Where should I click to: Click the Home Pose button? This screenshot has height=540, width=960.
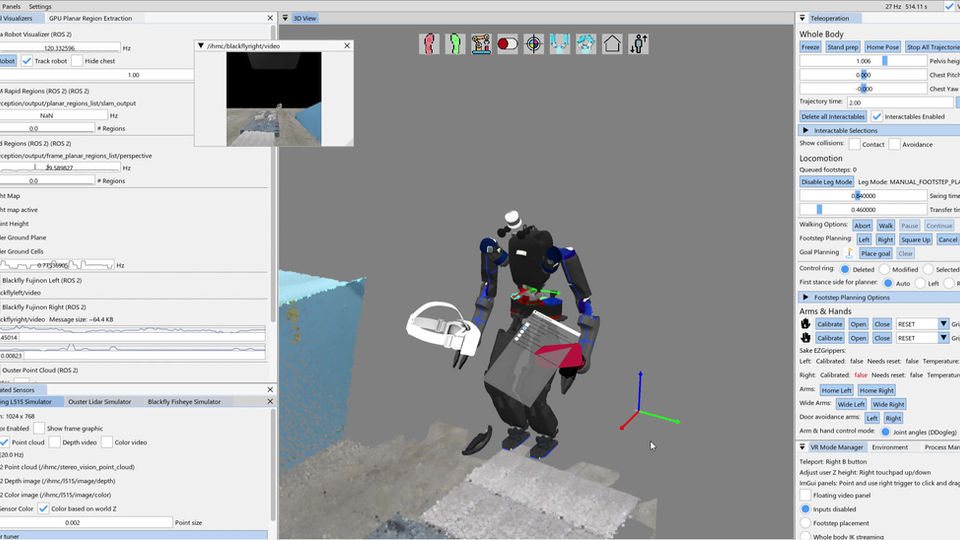883,47
